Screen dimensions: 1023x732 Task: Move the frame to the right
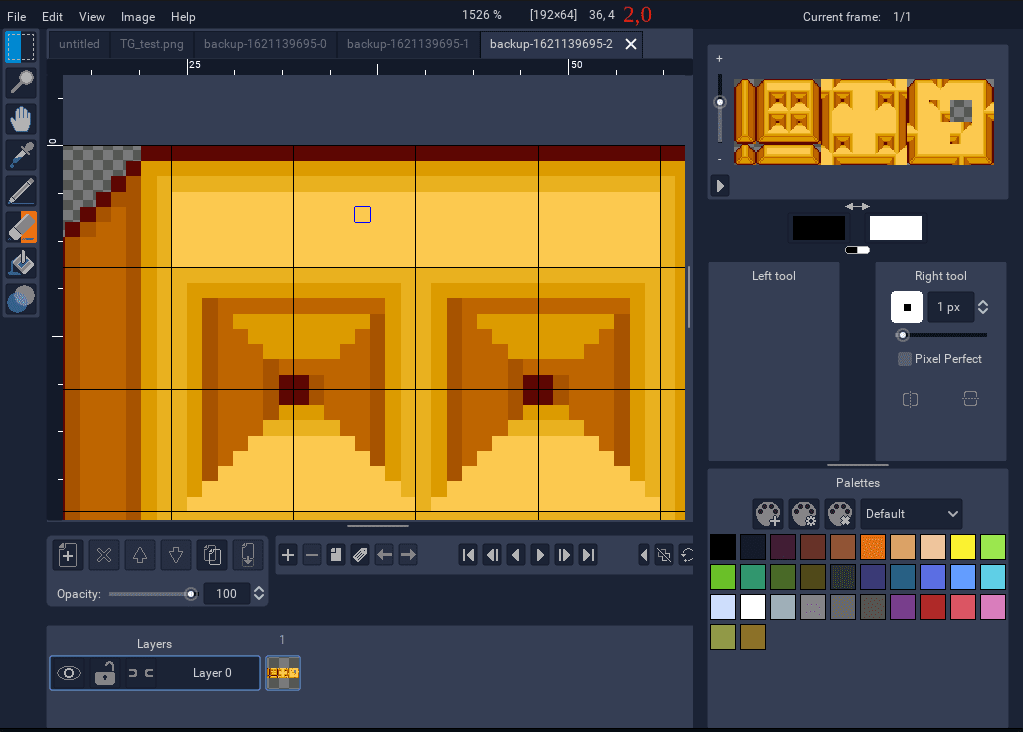[x=408, y=555]
